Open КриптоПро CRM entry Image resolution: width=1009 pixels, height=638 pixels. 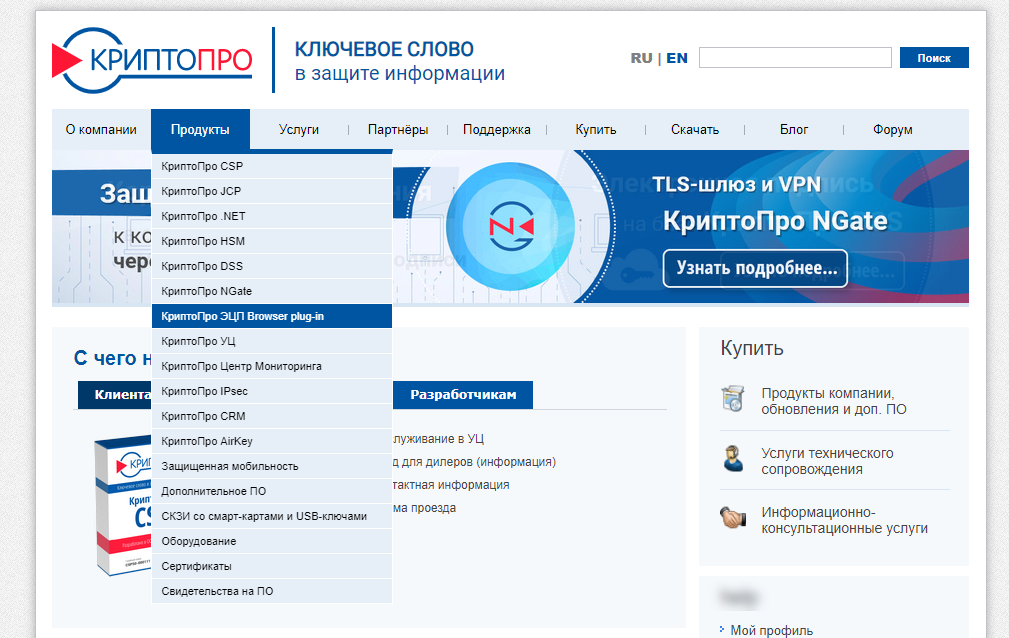pos(272,417)
